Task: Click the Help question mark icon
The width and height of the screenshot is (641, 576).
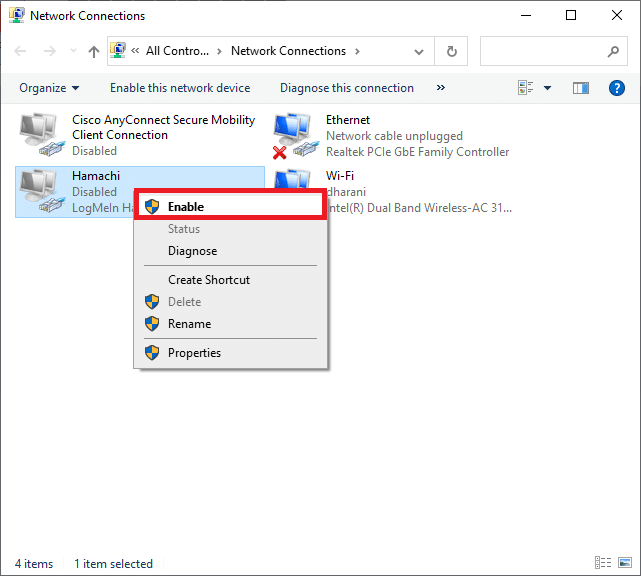Action: coord(617,88)
